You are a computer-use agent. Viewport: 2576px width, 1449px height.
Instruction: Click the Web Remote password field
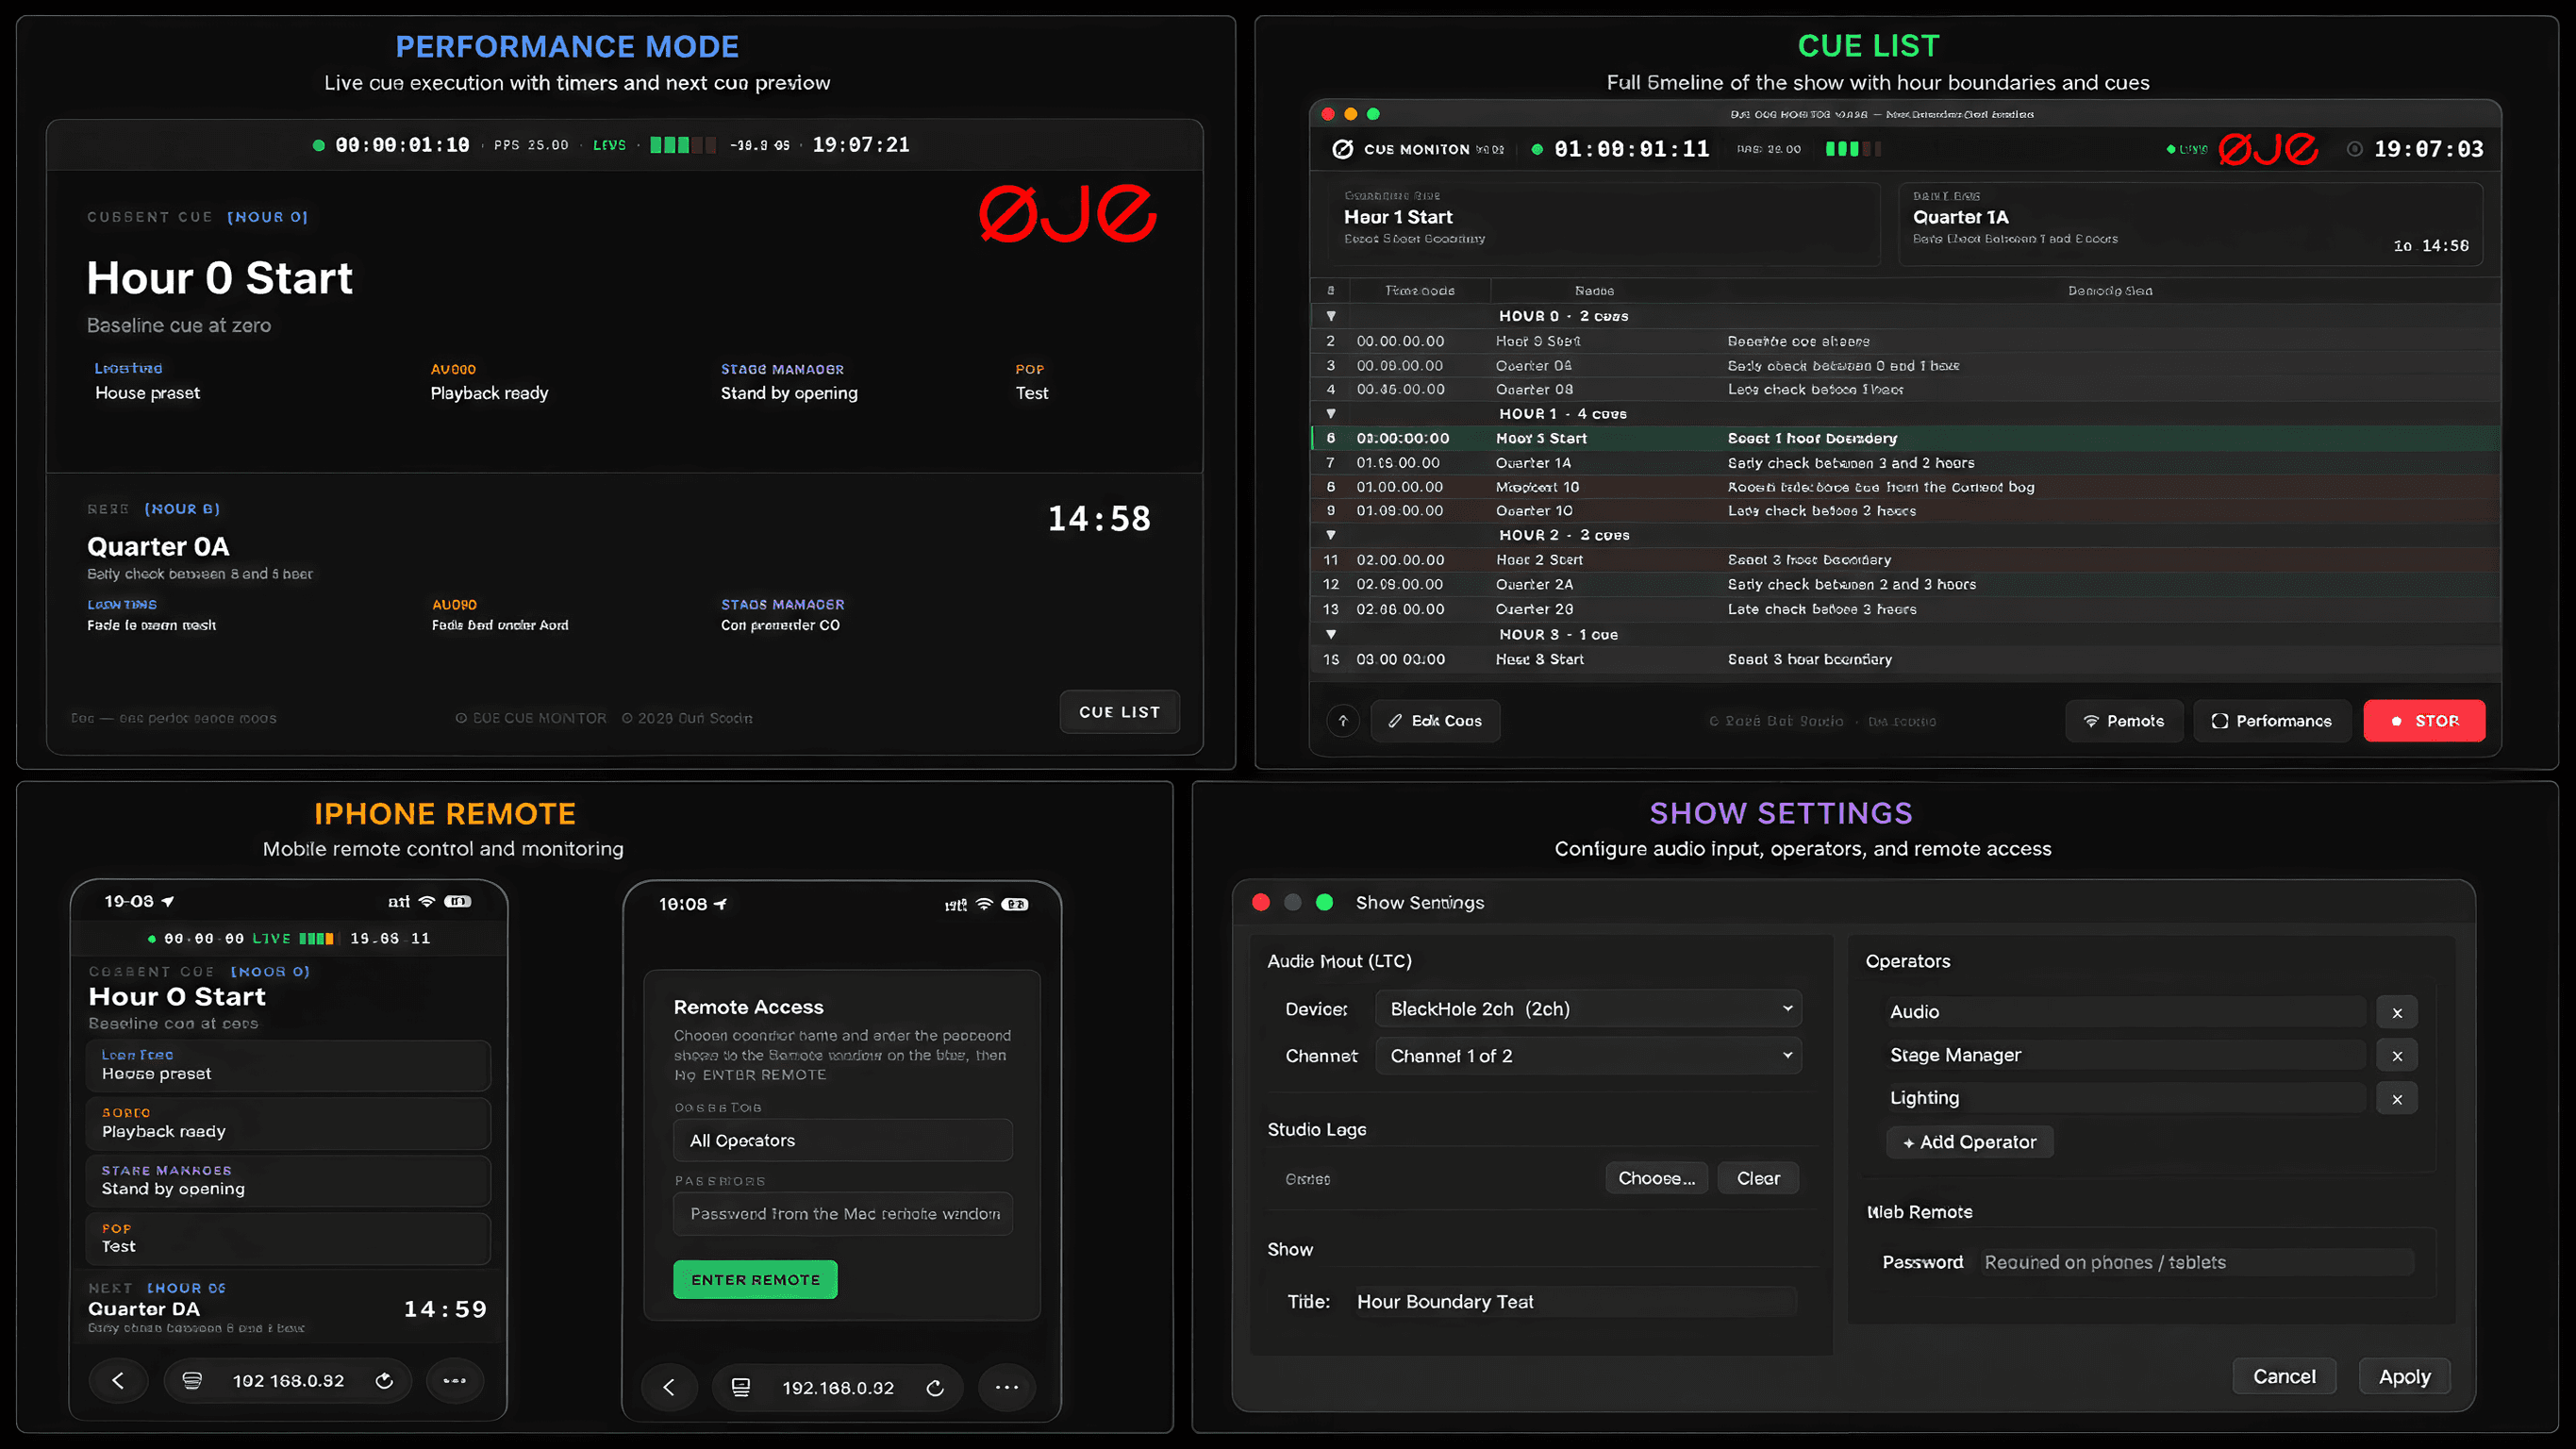pos(2197,1262)
